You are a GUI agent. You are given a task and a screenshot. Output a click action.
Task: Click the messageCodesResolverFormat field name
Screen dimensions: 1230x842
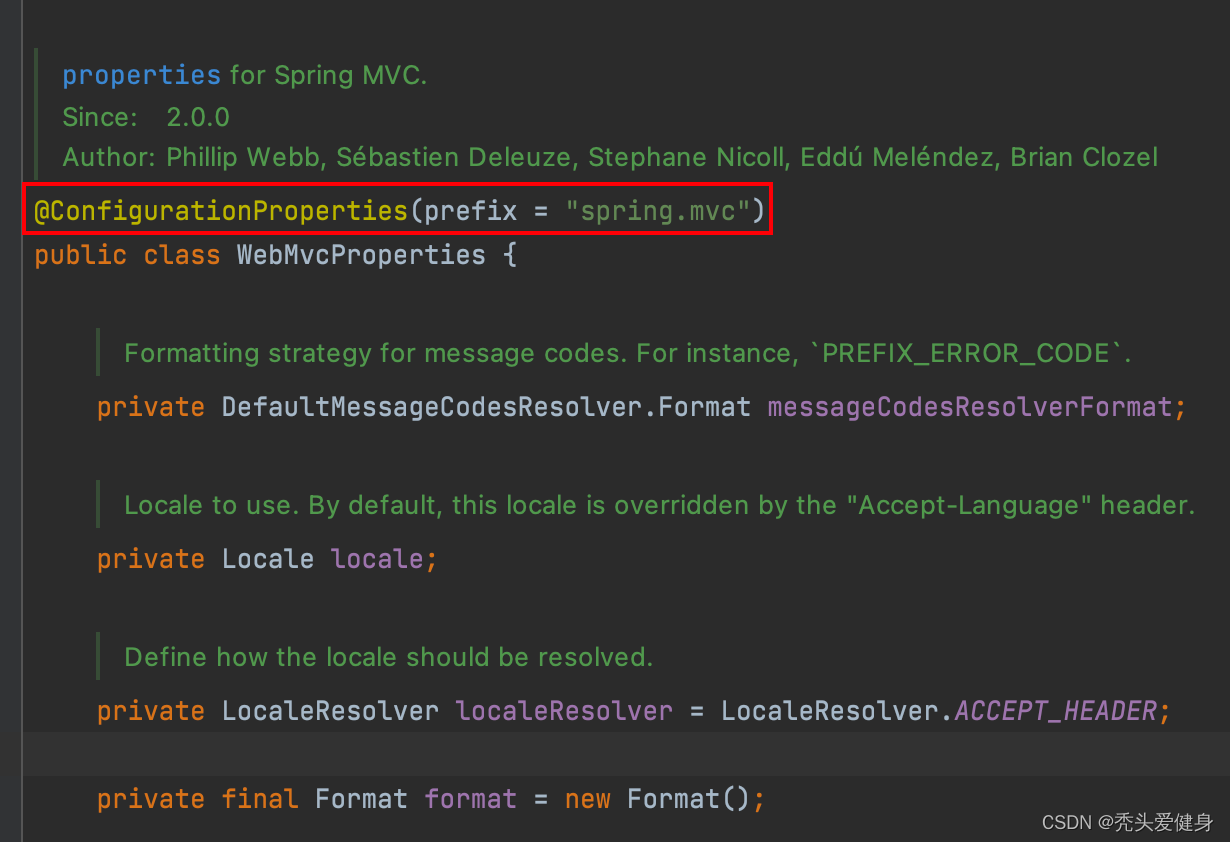tap(968, 407)
